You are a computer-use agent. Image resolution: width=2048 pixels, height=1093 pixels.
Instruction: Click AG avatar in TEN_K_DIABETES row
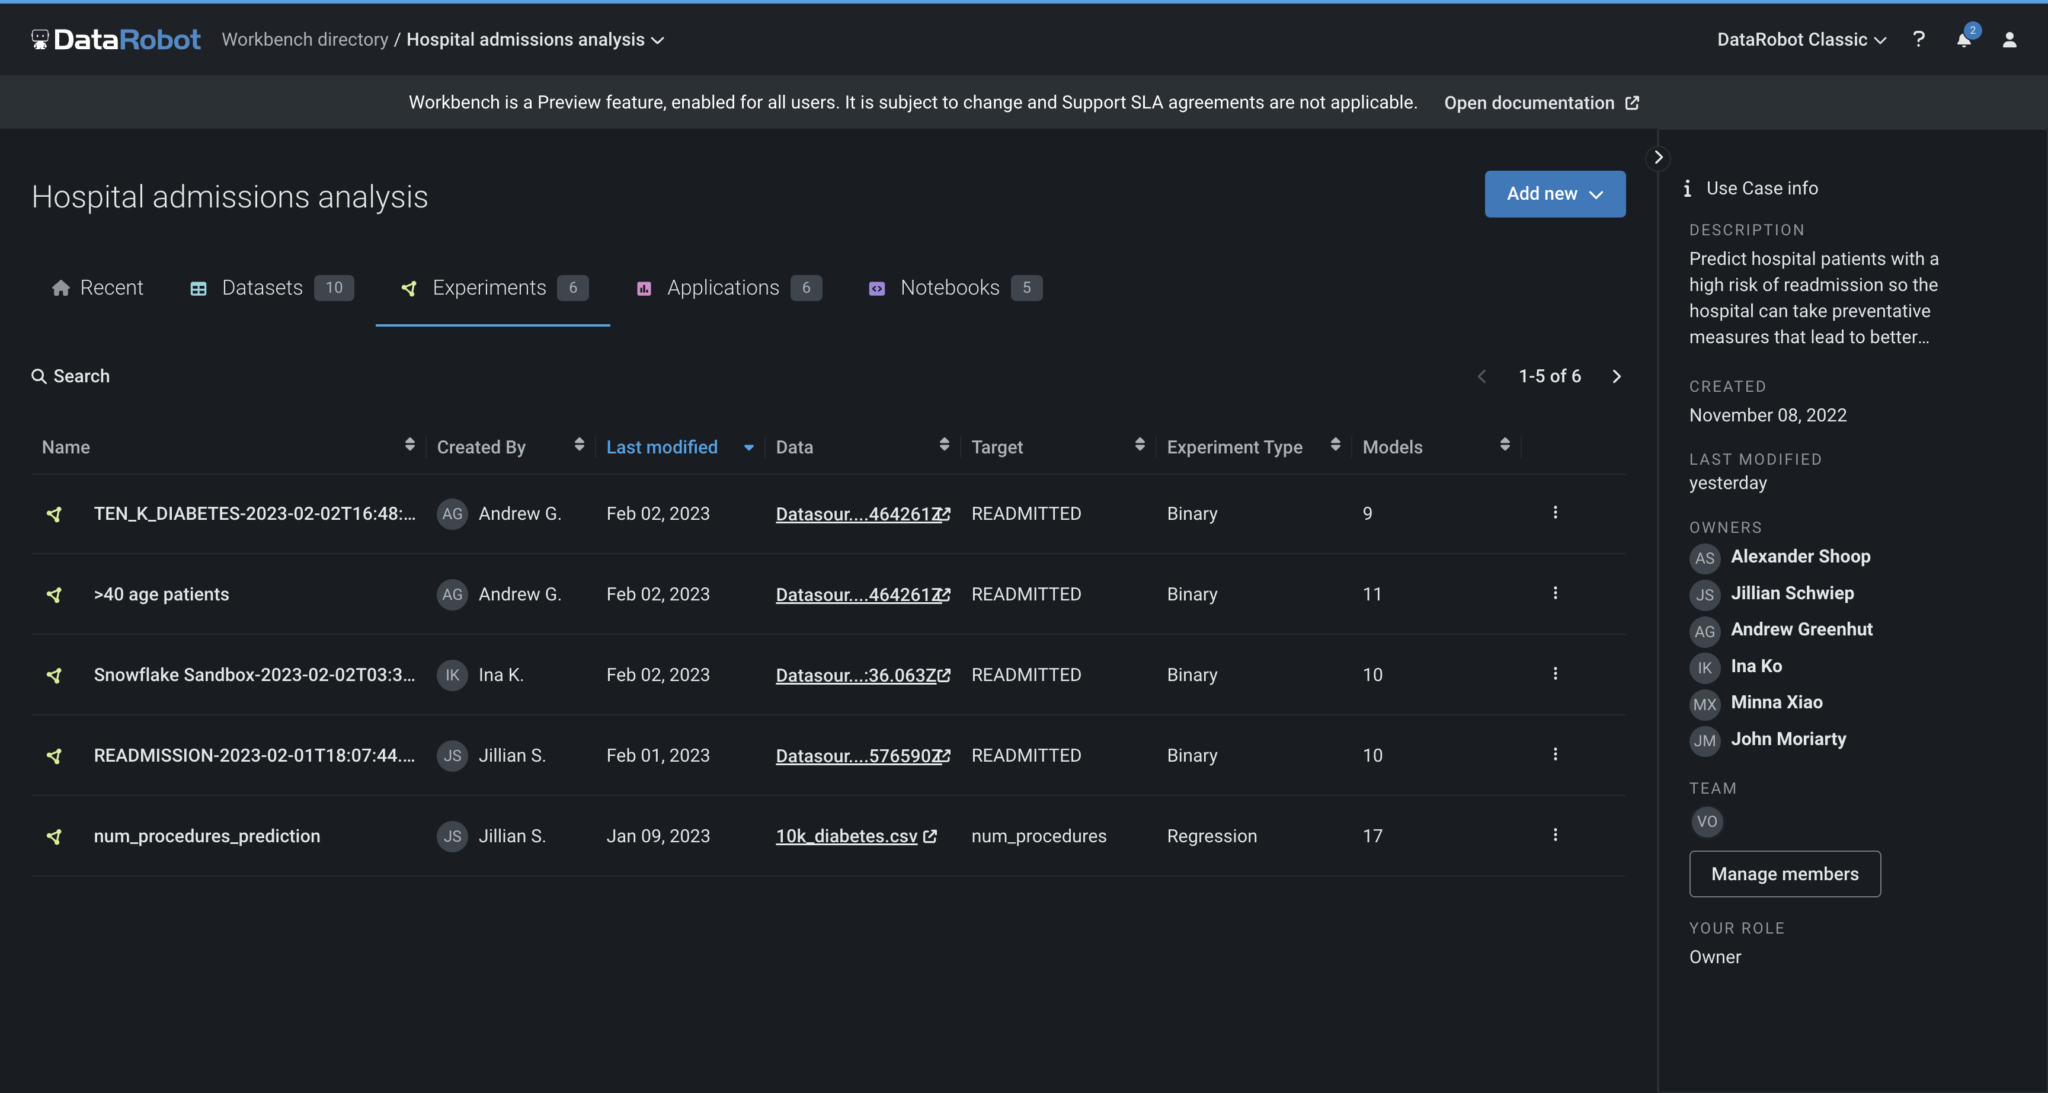click(452, 514)
